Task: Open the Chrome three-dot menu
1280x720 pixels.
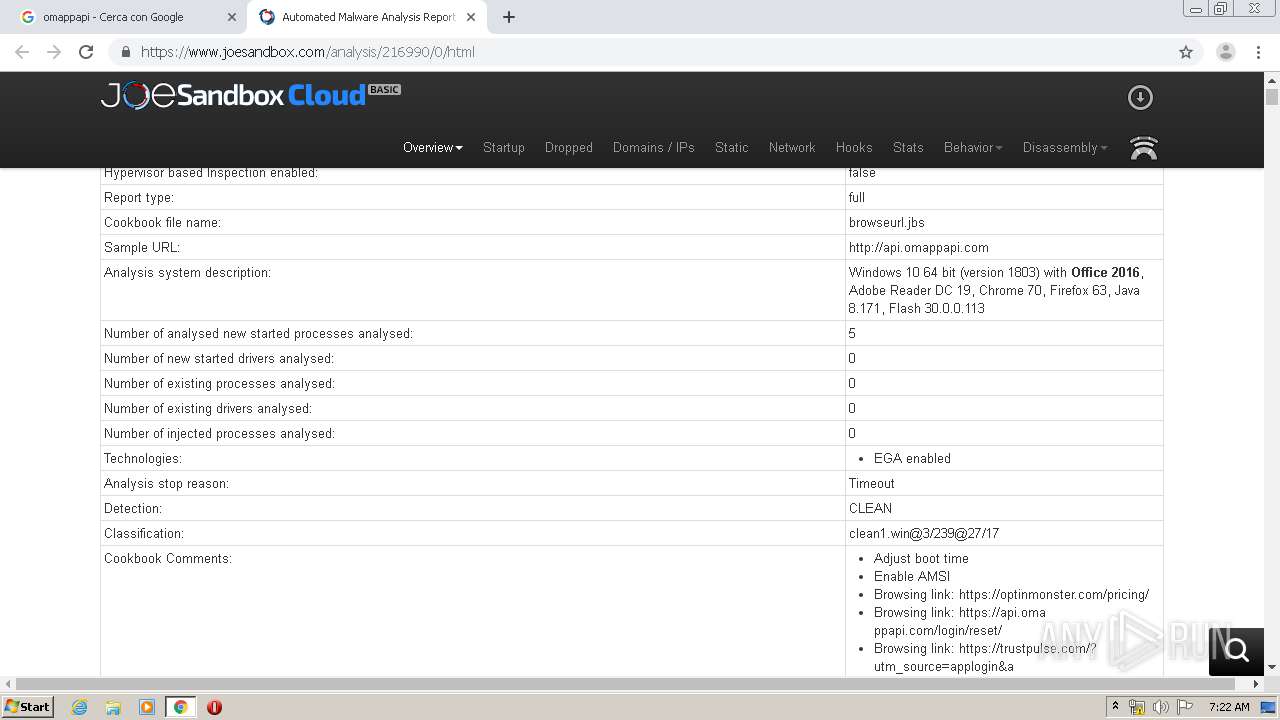Action: click(1258, 52)
